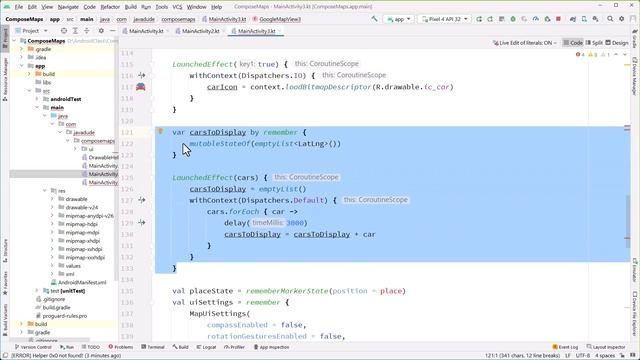Open the Layout Inspector button
The height and width of the screenshot is (360, 640).
(x=606, y=347)
